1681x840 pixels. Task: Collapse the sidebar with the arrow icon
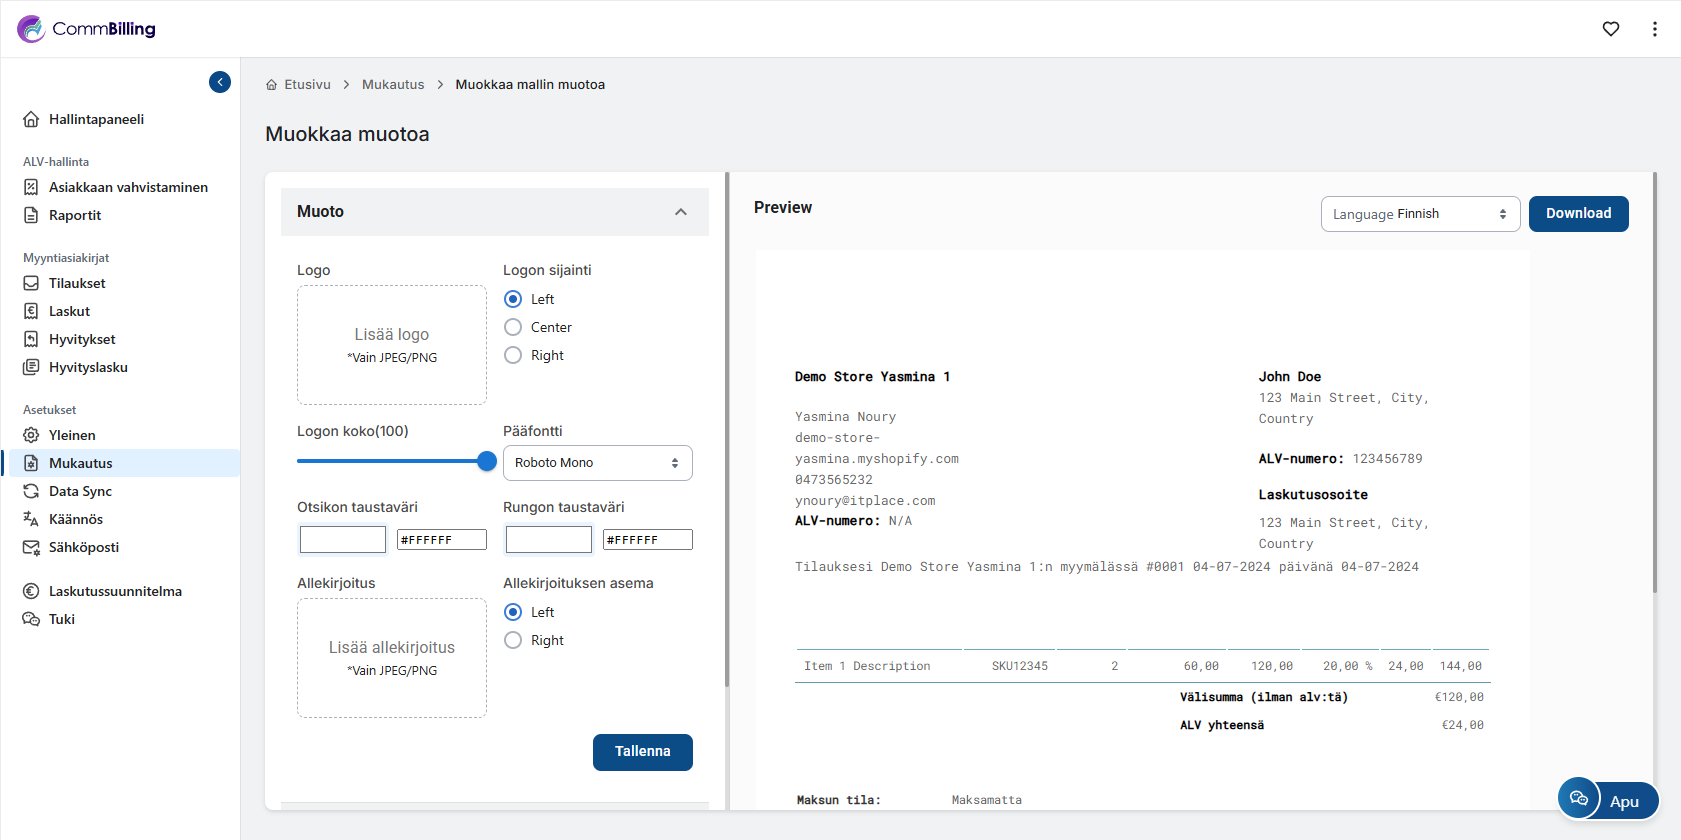220,82
